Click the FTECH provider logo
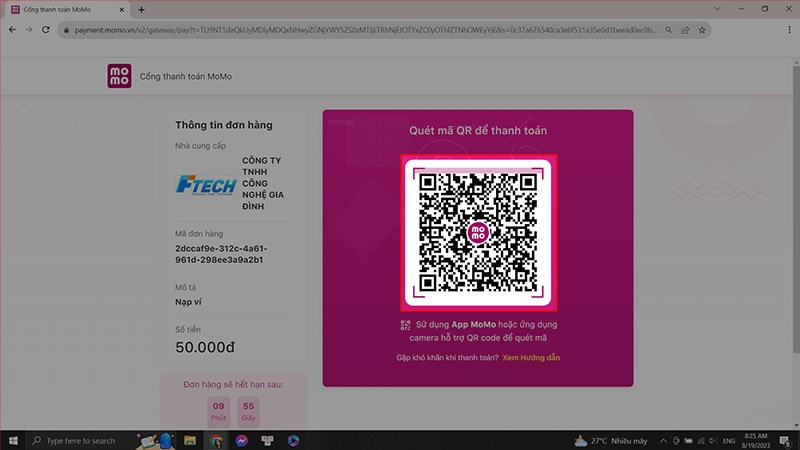This screenshot has width=800, height=450. (206, 185)
